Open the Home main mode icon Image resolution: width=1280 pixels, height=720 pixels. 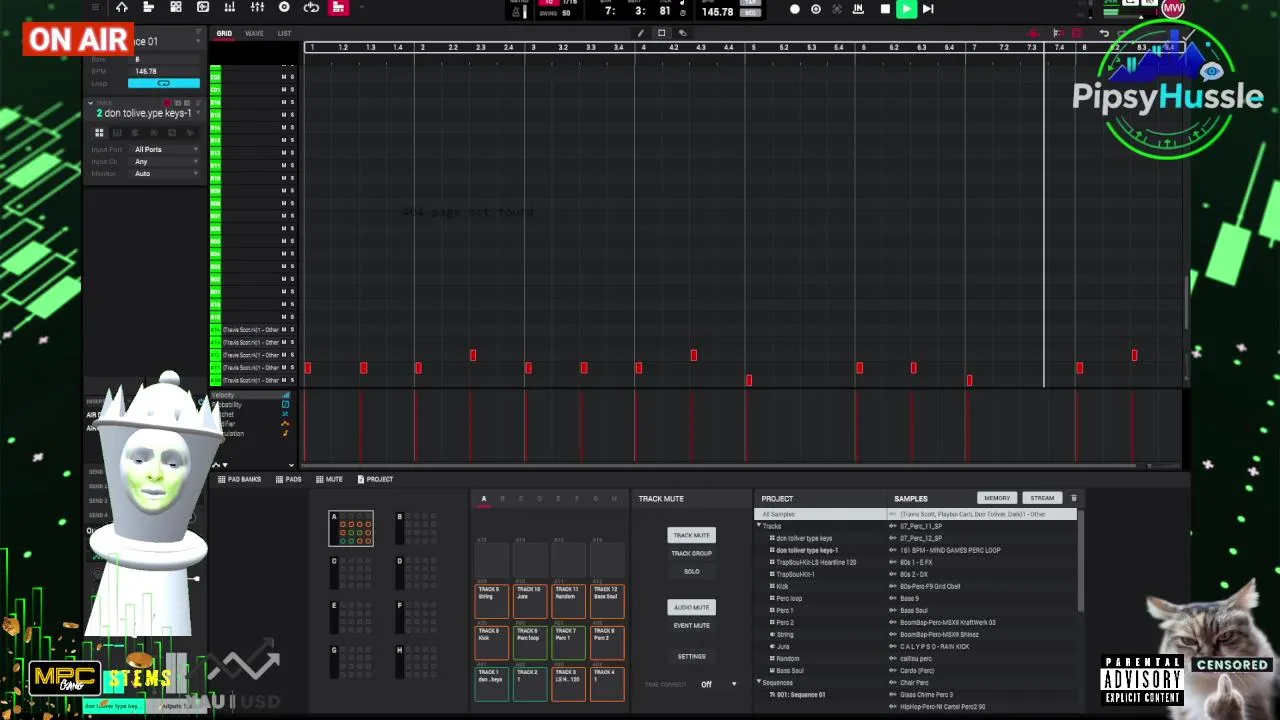[x=121, y=8]
